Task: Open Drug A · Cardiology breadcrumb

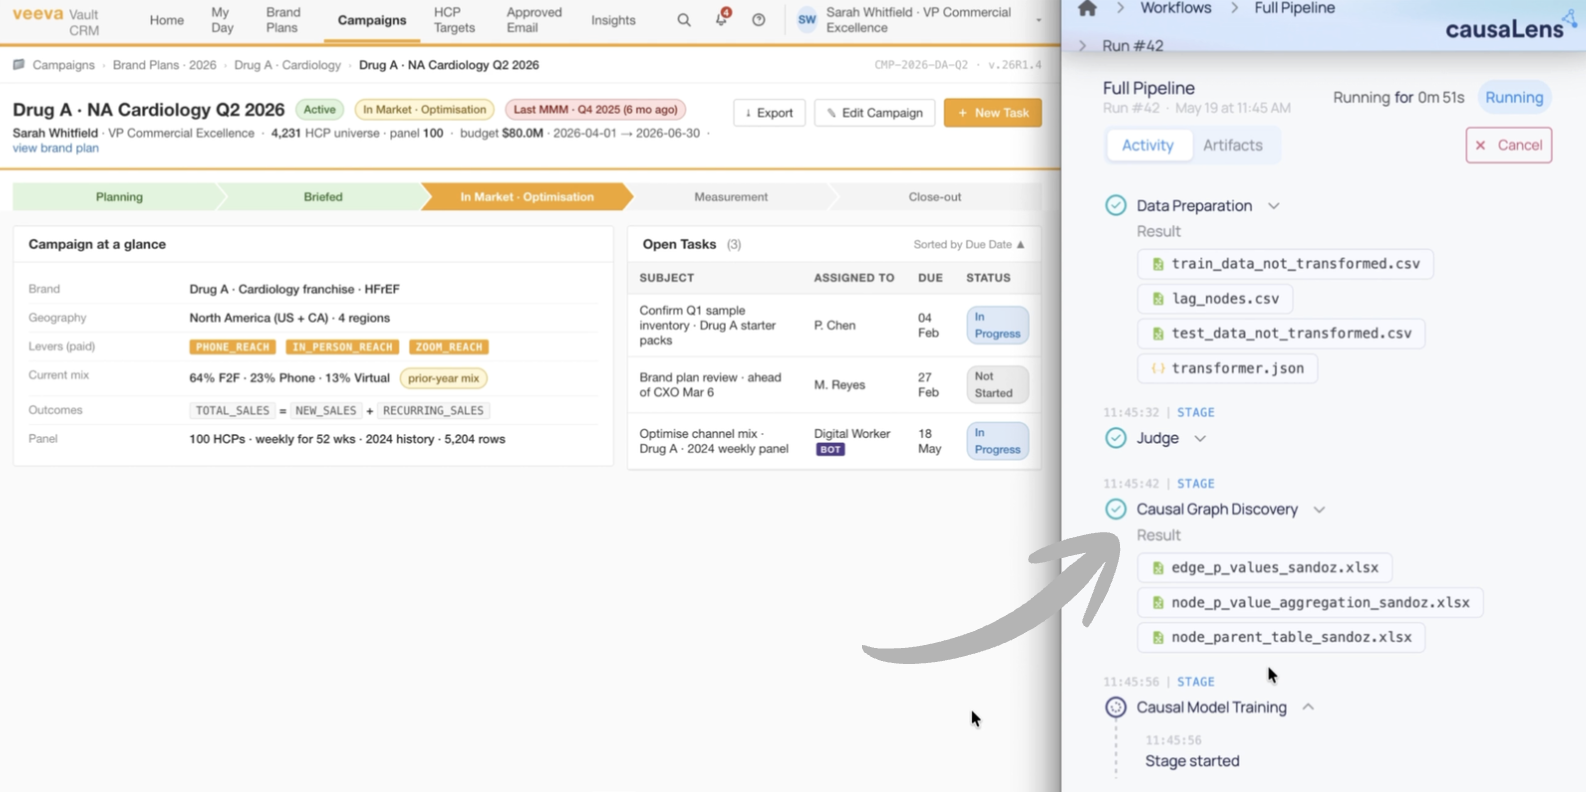Action: [287, 65]
